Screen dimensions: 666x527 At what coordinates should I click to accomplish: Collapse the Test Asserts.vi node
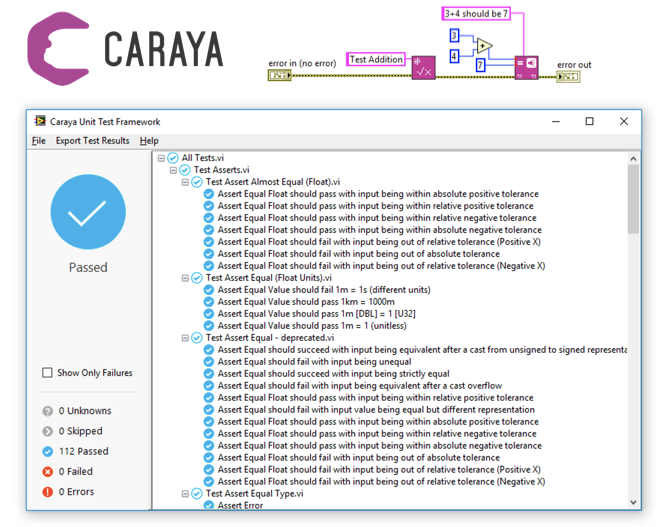click(173, 170)
